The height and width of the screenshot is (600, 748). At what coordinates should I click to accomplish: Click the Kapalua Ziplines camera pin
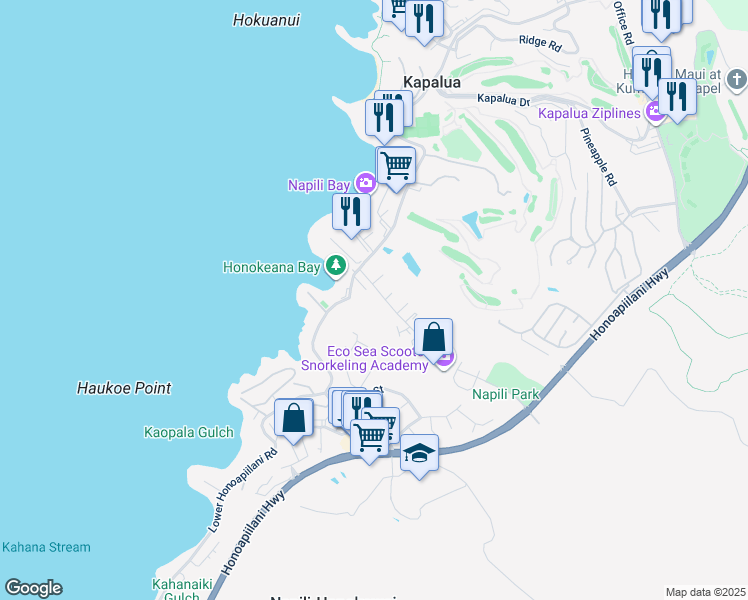point(653,113)
